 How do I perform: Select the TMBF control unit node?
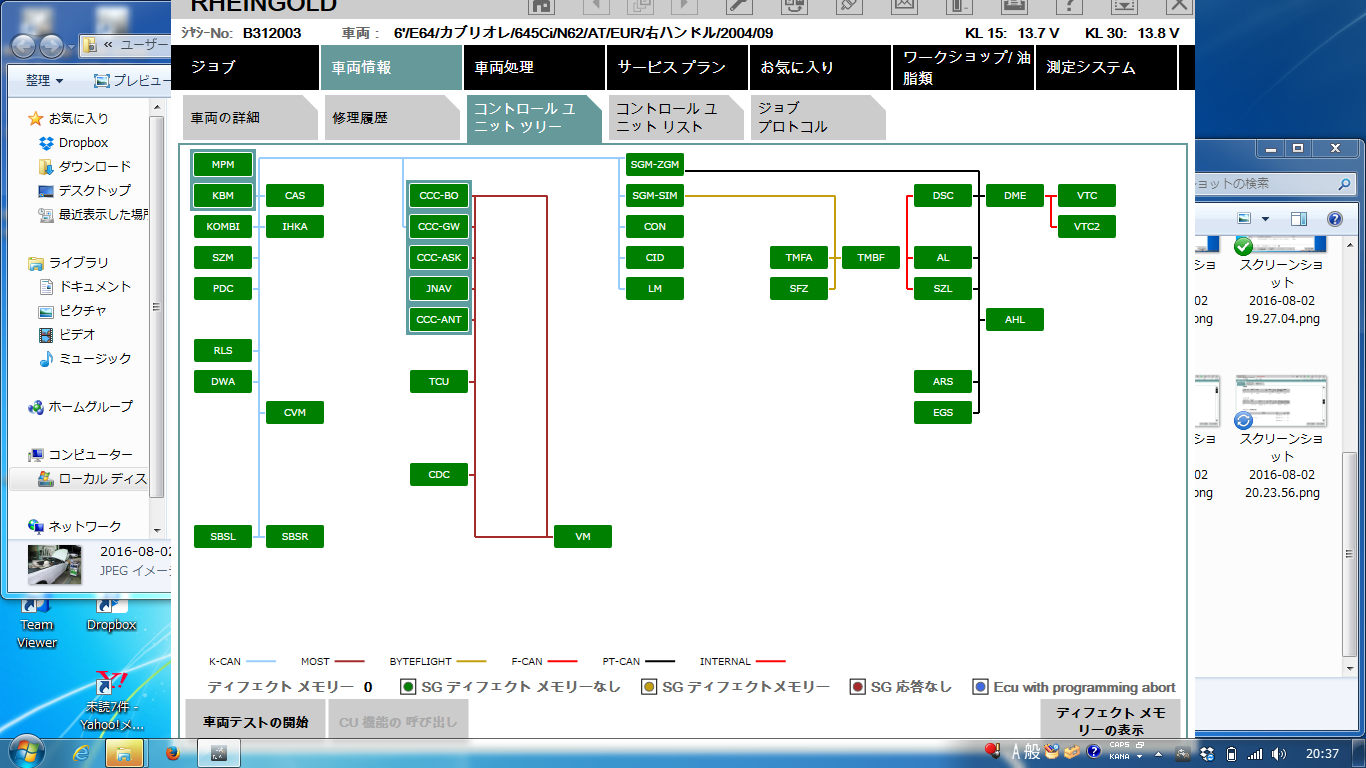871,258
